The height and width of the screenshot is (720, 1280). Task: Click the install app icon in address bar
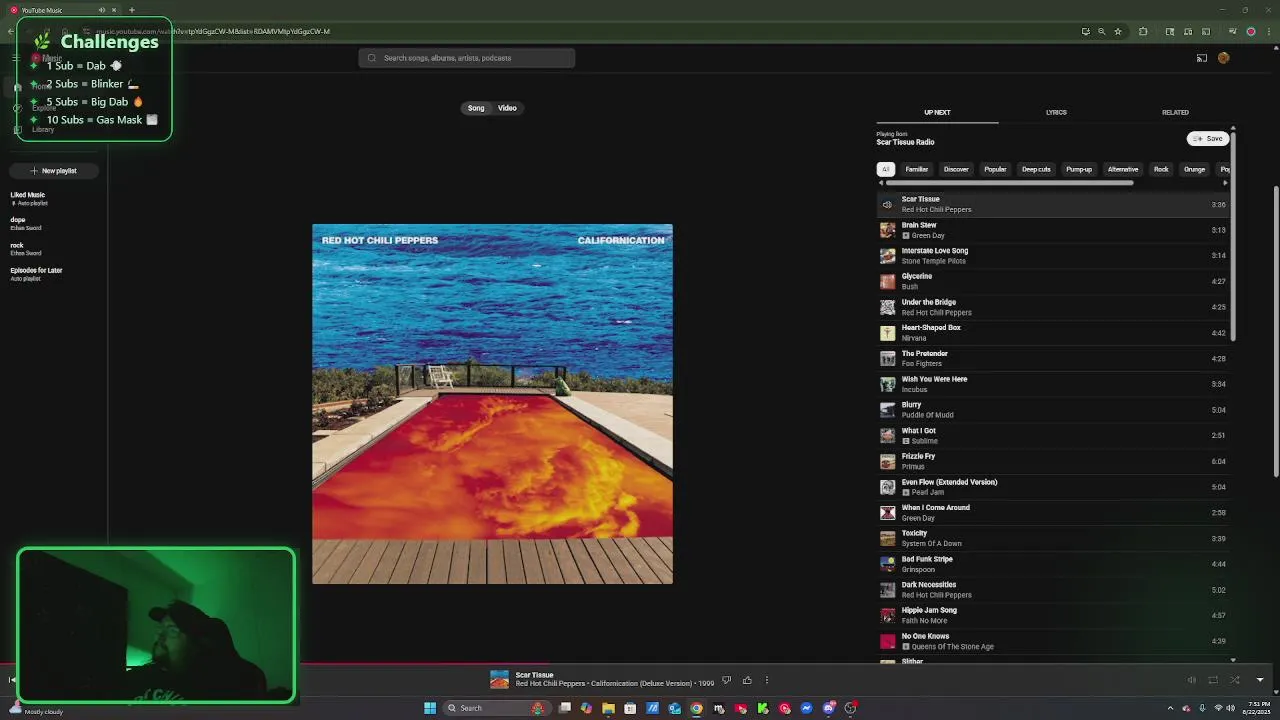coord(1086,31)
